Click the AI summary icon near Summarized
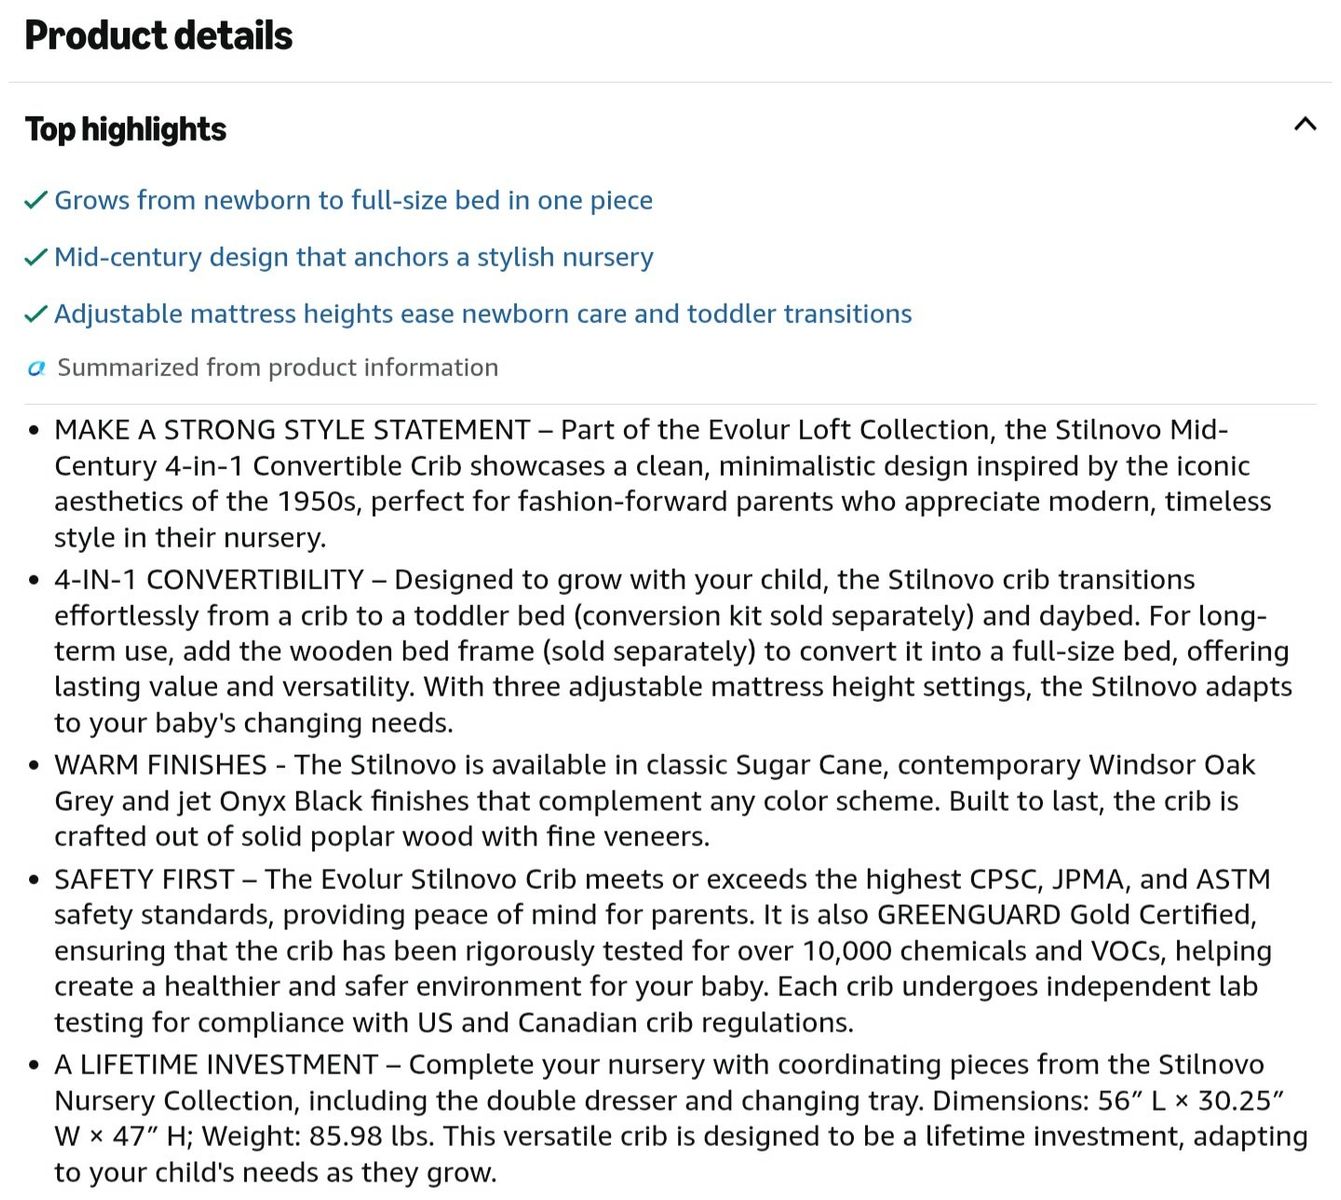 click(x=37, y=368)
